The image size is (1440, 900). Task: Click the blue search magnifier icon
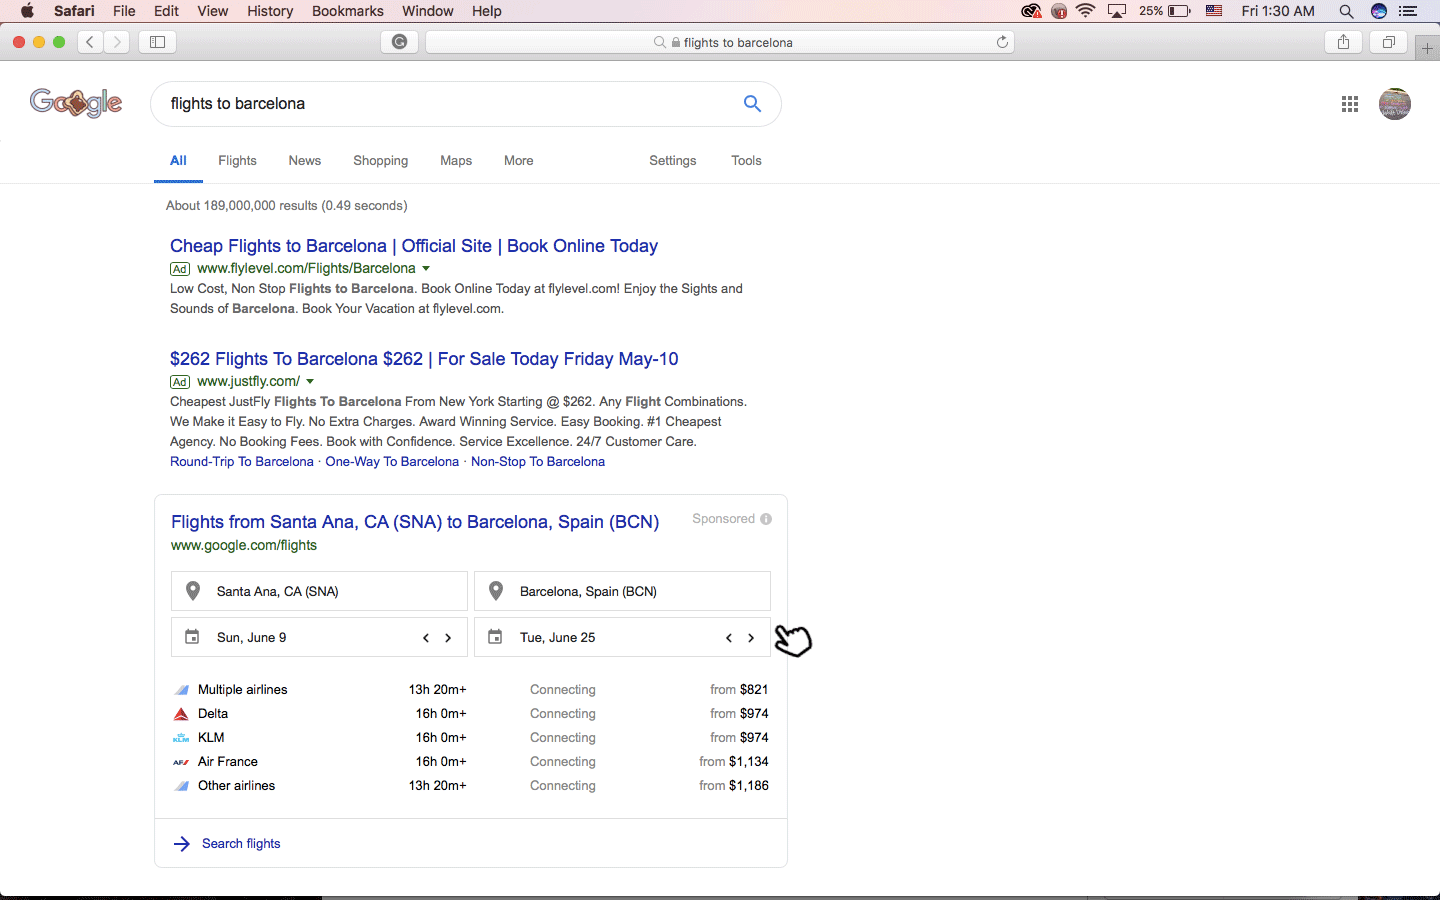click(752, 103)
